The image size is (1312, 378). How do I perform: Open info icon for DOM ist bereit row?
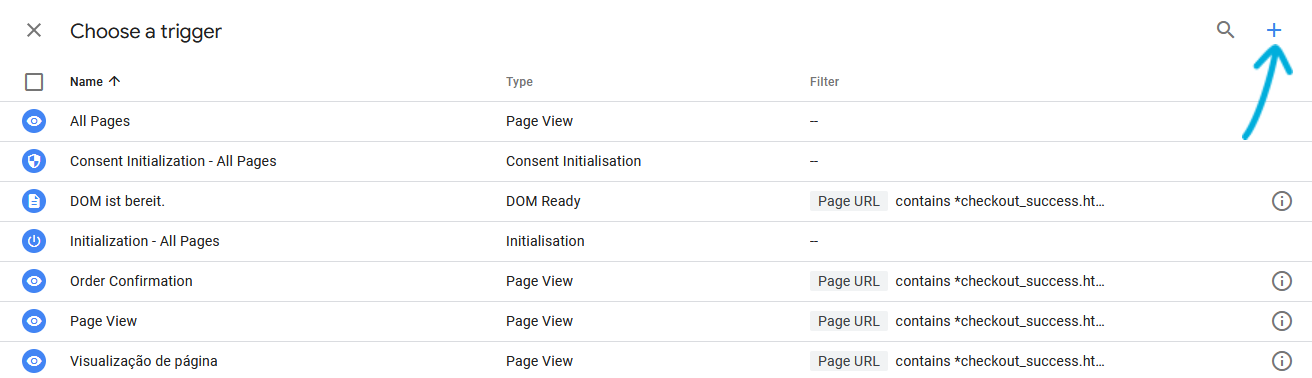[x=1281, y=201]
